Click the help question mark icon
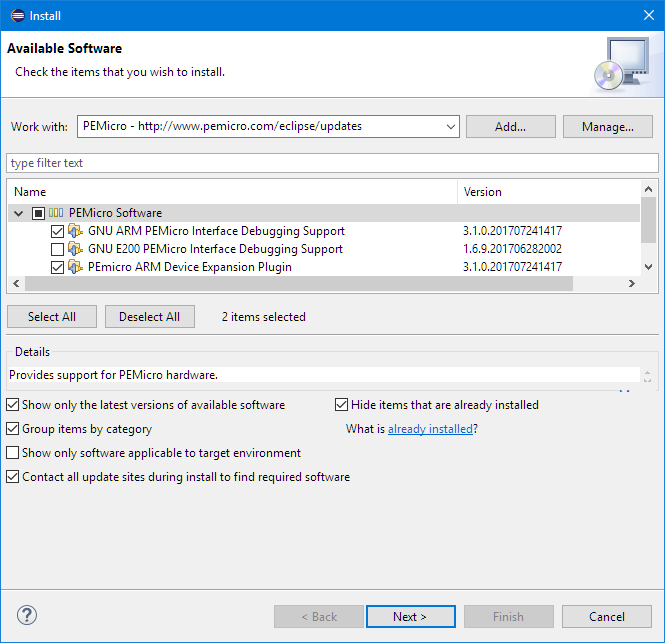665x643 pixels. (27, 616)
